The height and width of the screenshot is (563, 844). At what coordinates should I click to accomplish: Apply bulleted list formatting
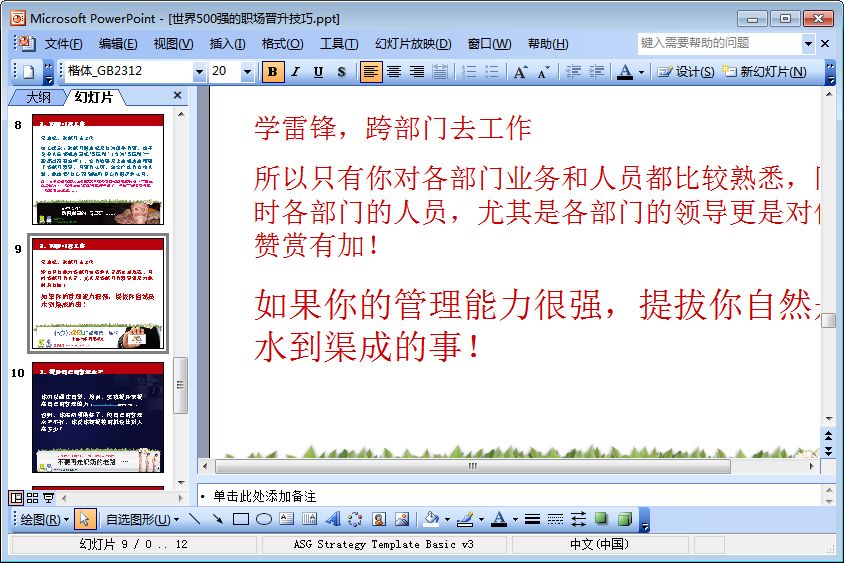point(492,72)
